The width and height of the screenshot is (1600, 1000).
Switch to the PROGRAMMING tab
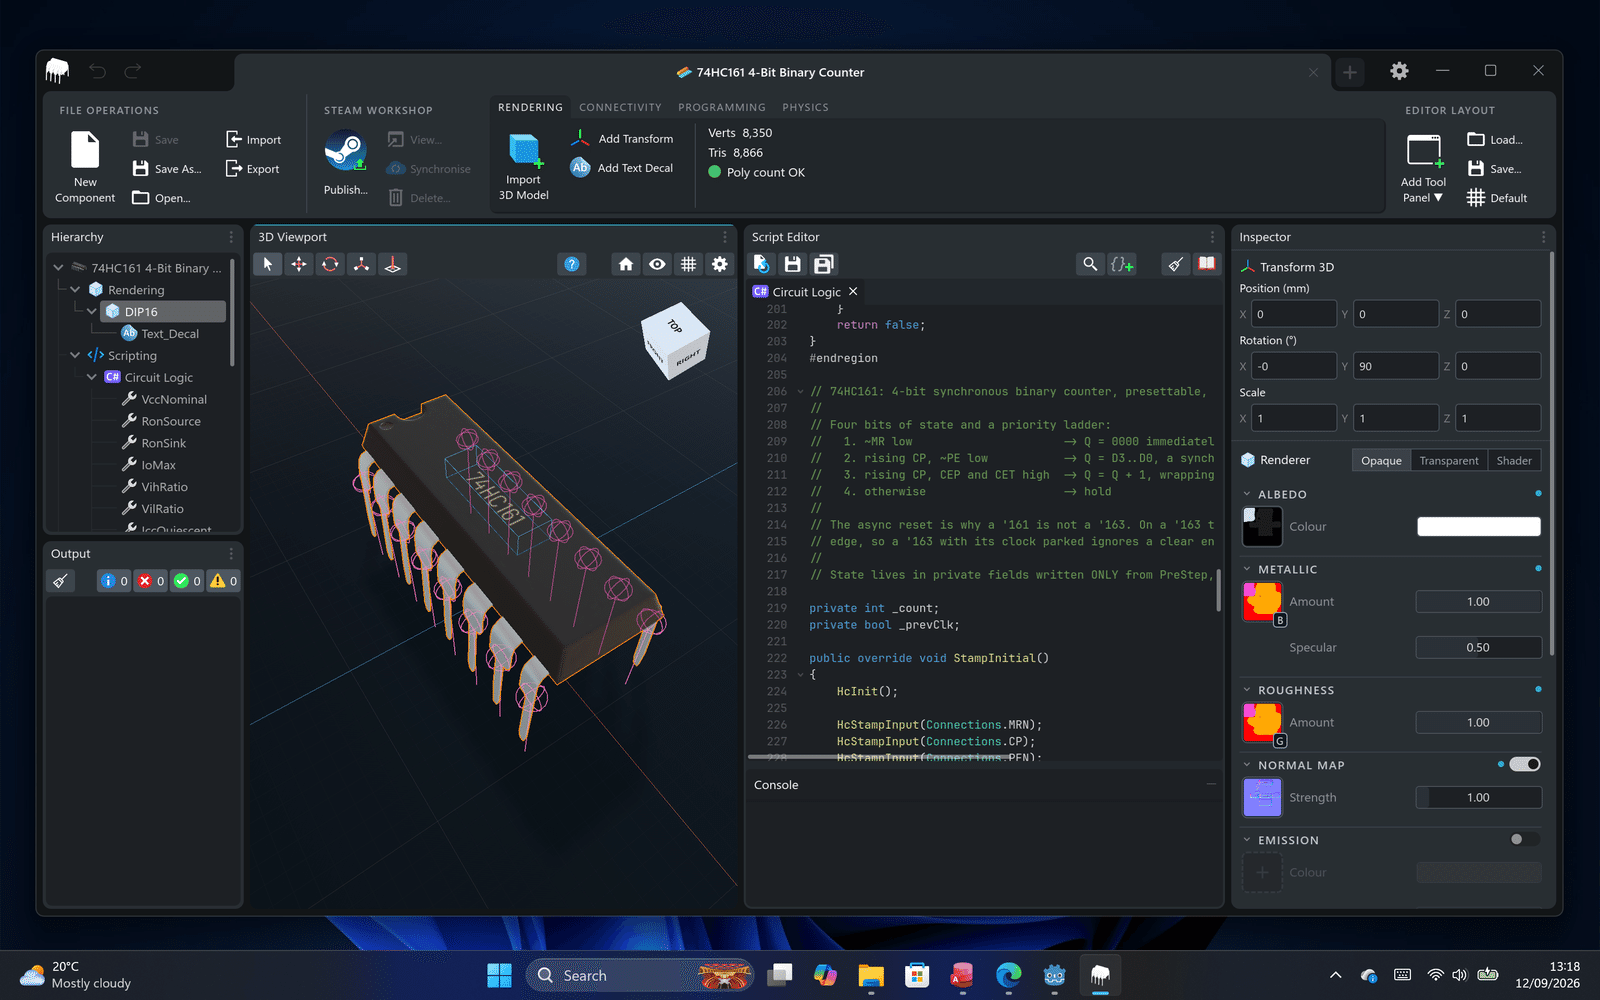coord(722,107)
